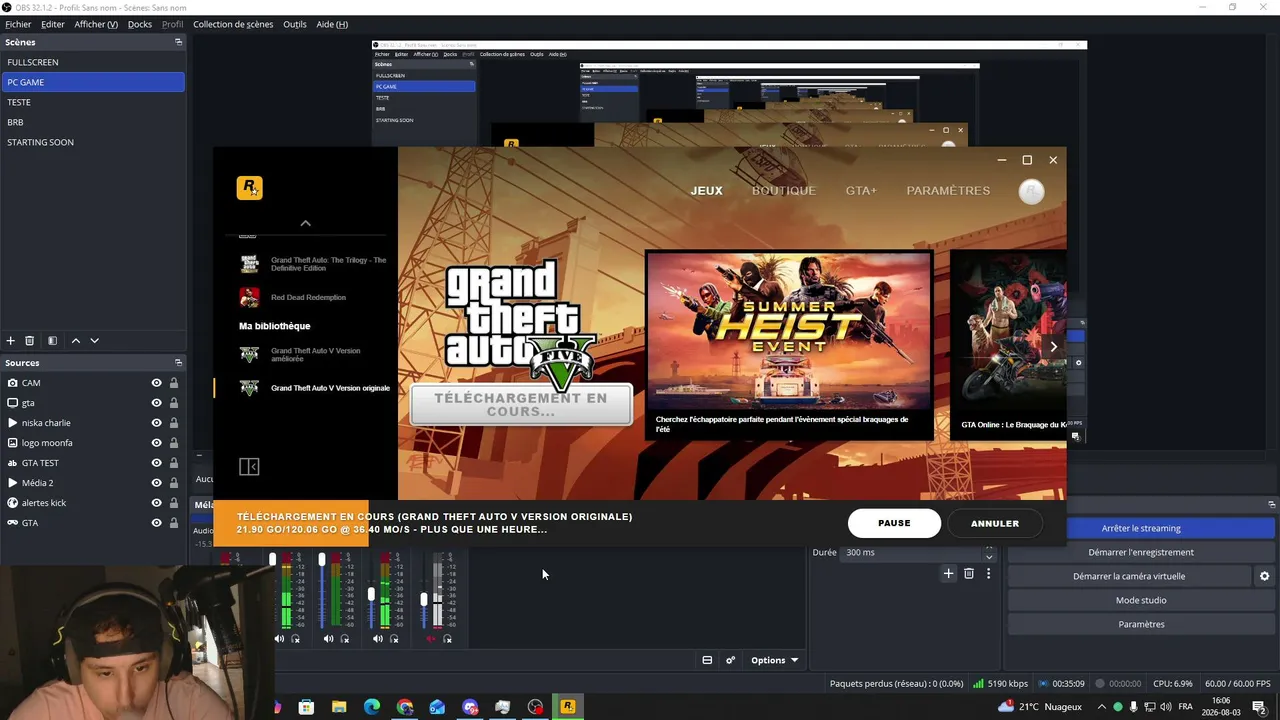The height and width of the screenshot is (720, 1280).
Task: Open the audio mixer Options dropdown
Action: point(775,660)
